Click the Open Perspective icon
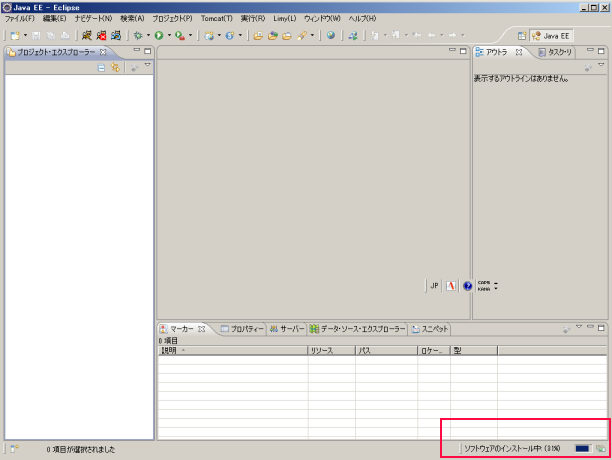612x460 pixels. click(x=522, y=36)
